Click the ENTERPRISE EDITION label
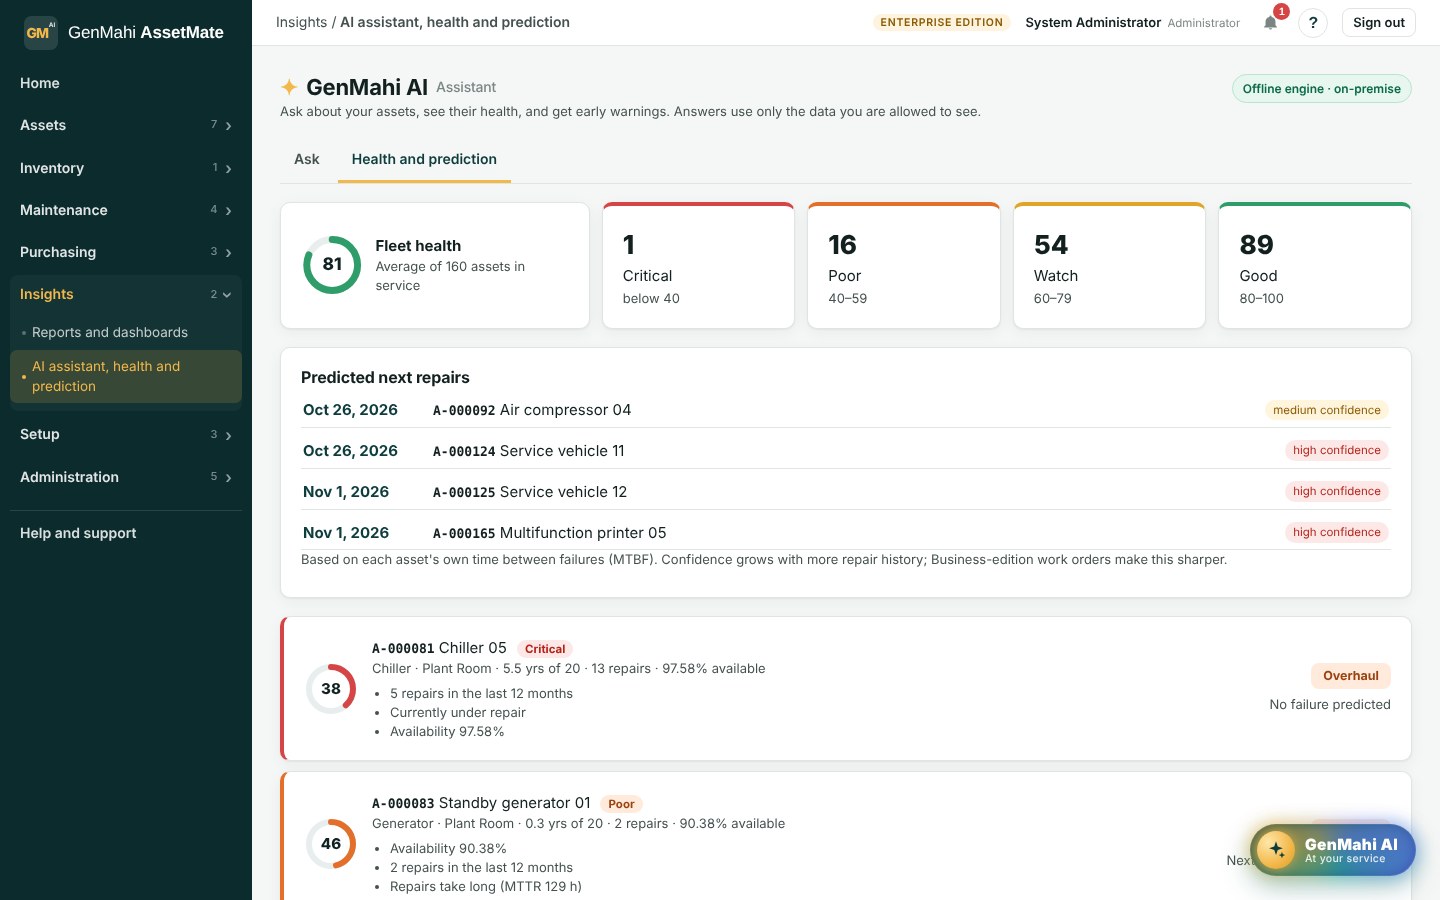The image size is (1440, 900). tap(941, 22)
